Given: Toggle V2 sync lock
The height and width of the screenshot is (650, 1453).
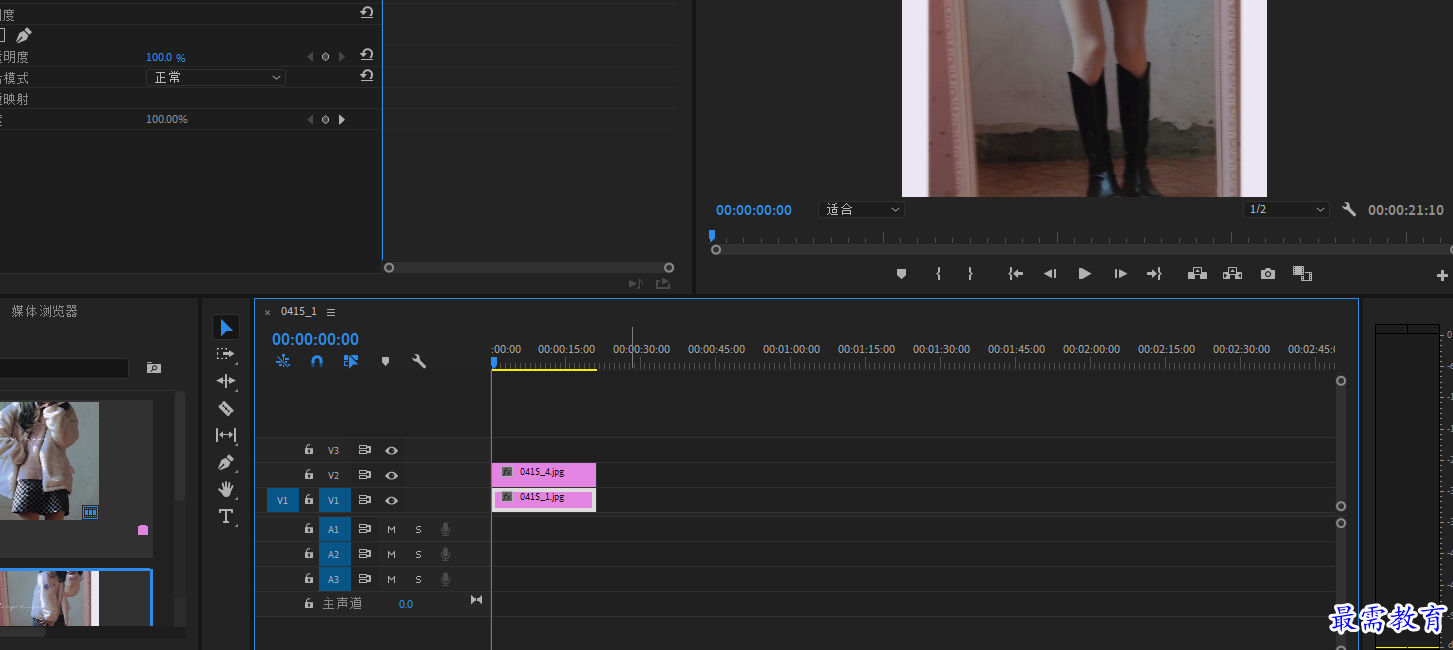Looking at the screenshot, I should [365, 475].
